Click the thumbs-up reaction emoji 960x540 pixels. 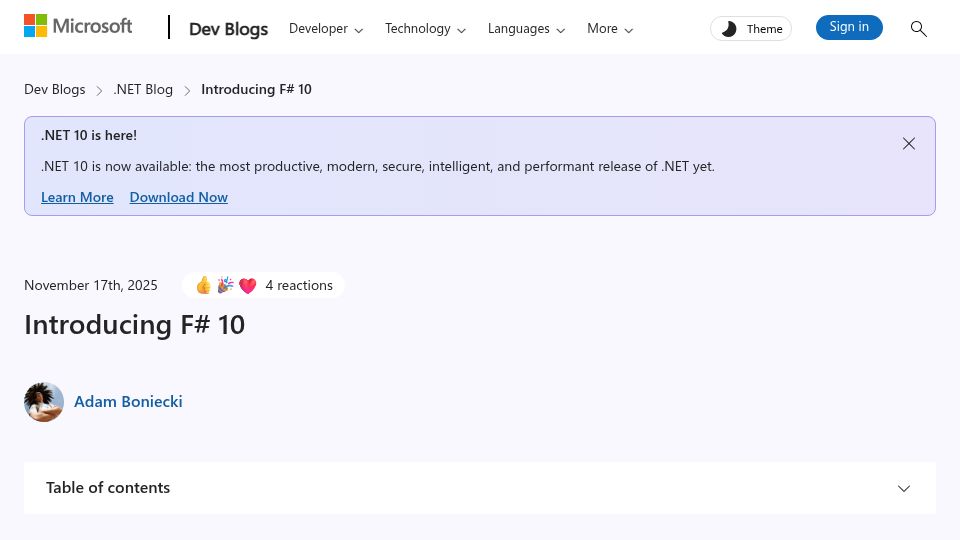coord(204,285)
